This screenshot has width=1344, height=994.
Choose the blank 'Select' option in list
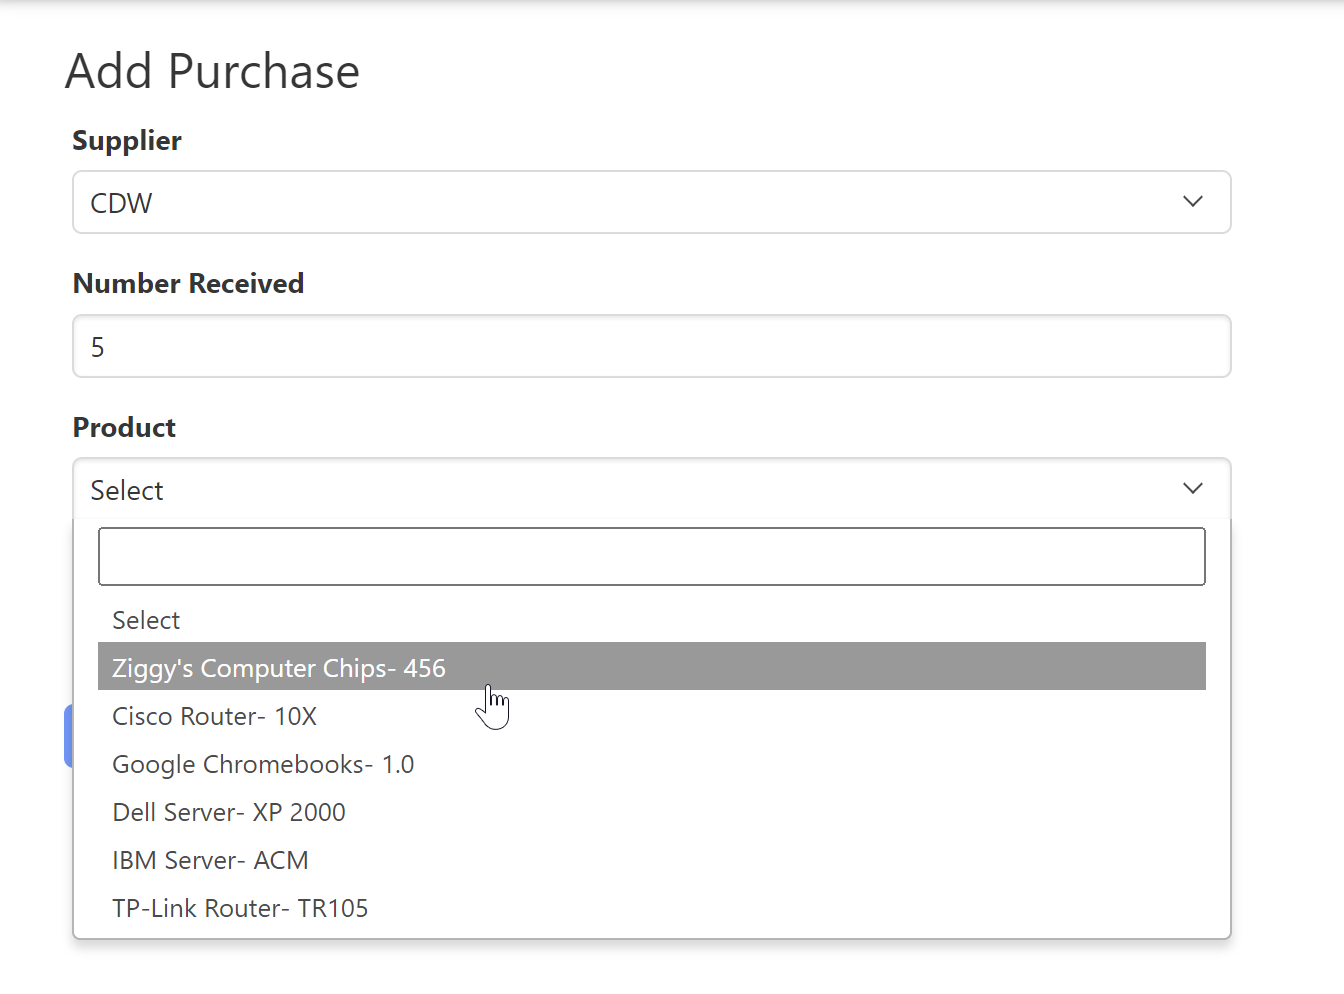[x=146, y=620]
